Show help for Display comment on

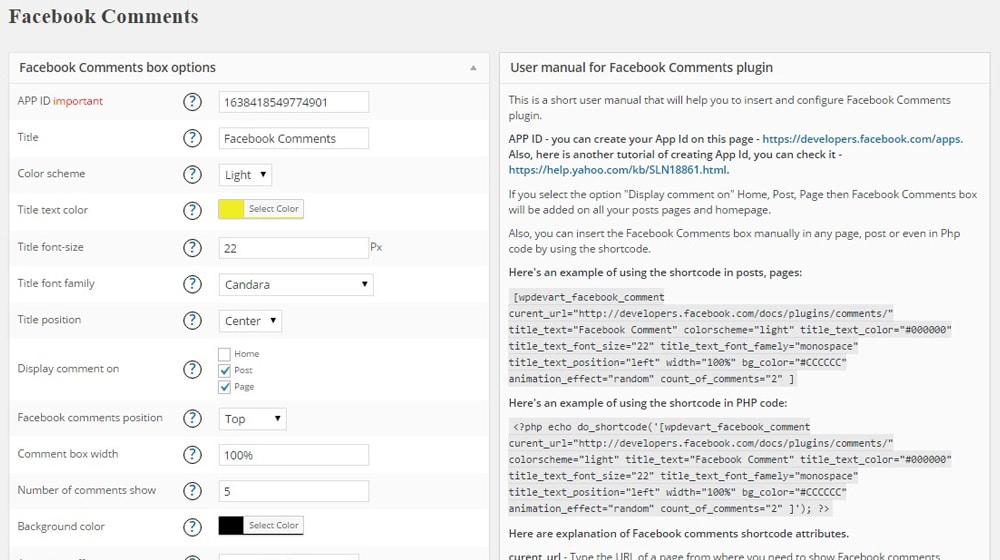point(192,369)
